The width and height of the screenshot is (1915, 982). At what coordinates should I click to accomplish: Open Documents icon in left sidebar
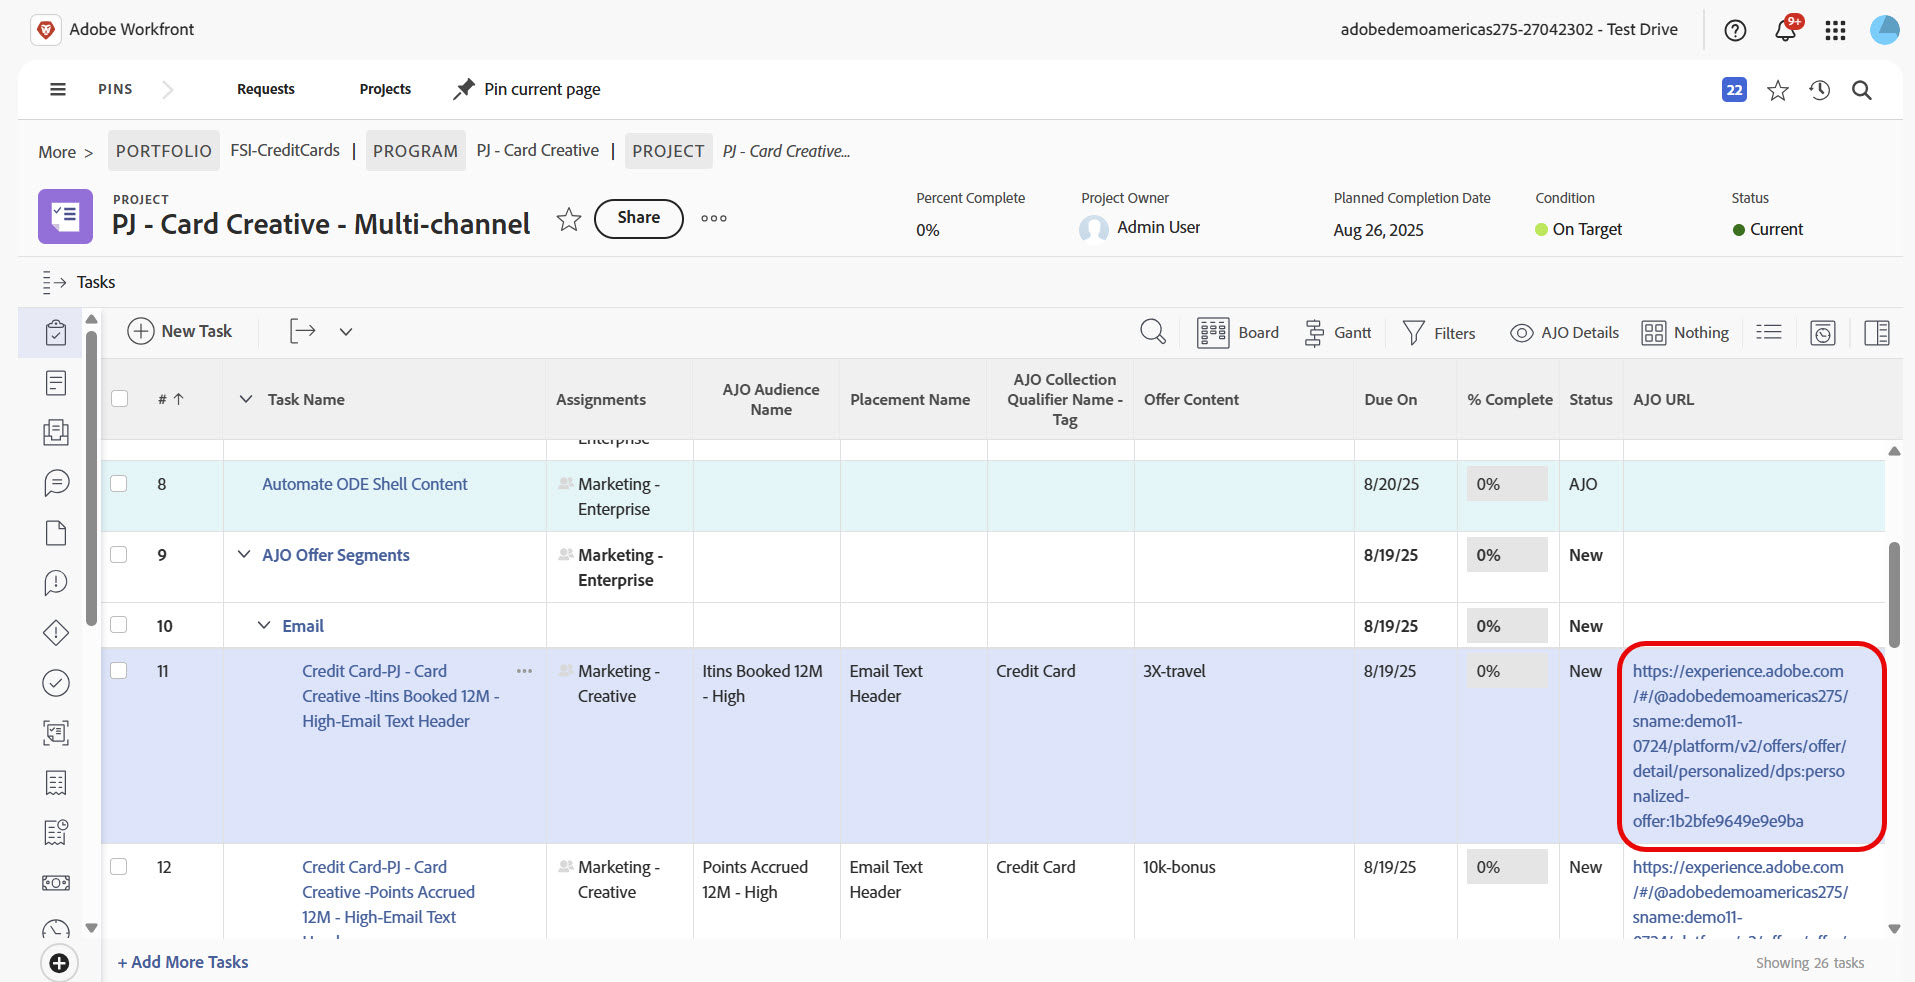coord(56,533)
